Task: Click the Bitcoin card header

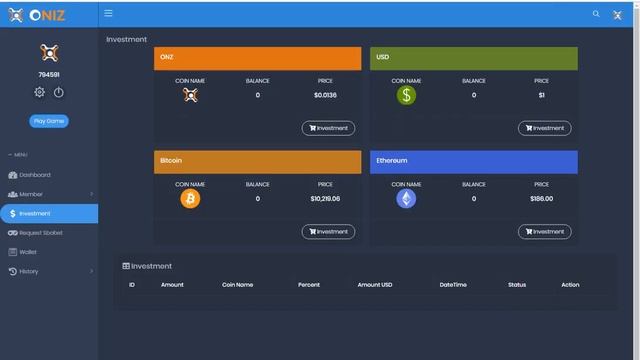Action: tap(258, 162)
